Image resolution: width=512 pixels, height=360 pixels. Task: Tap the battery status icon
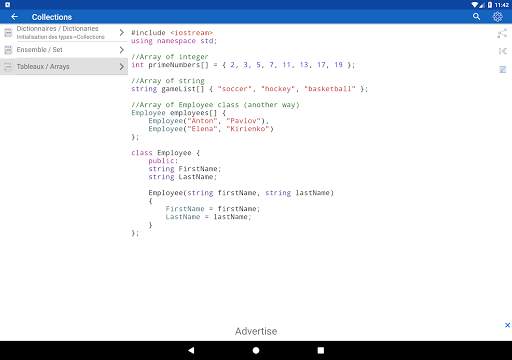490,5
